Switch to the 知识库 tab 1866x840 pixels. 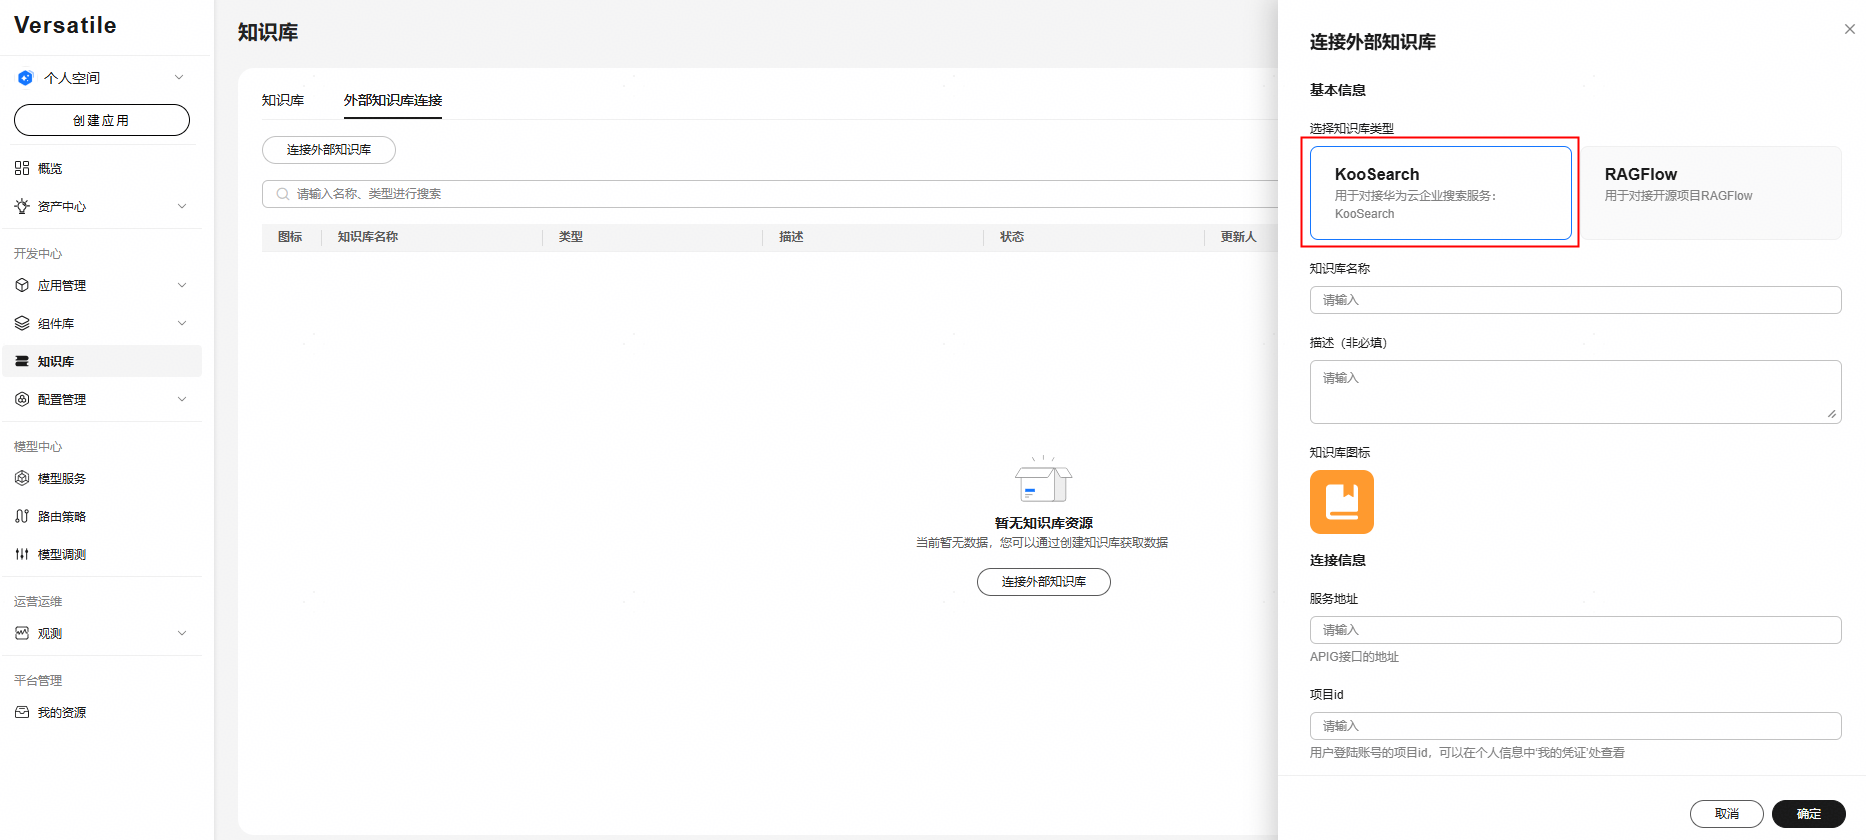coord(283,100)
